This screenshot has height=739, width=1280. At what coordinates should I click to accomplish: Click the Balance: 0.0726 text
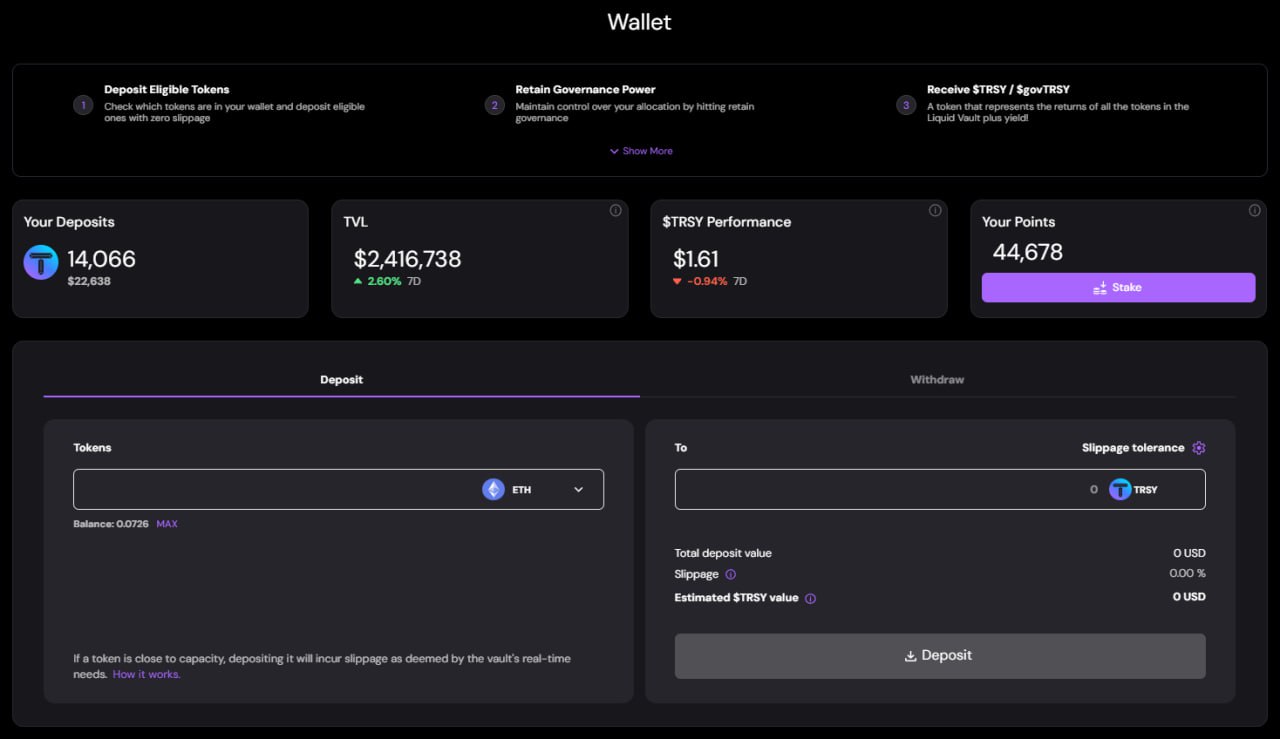tap(110, 524)
